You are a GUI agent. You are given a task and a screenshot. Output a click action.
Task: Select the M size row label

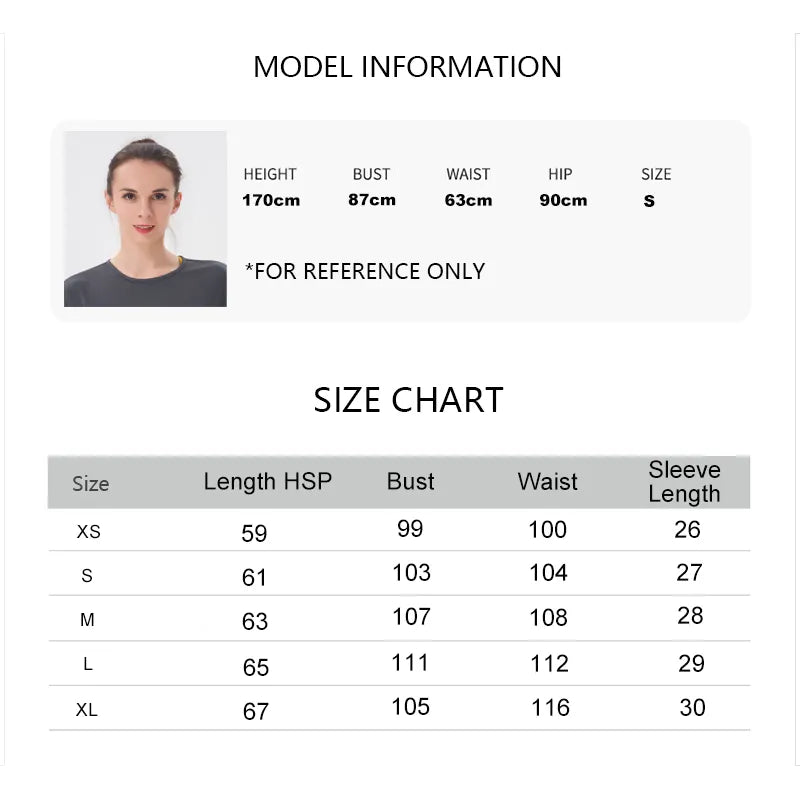click(87, 620)
